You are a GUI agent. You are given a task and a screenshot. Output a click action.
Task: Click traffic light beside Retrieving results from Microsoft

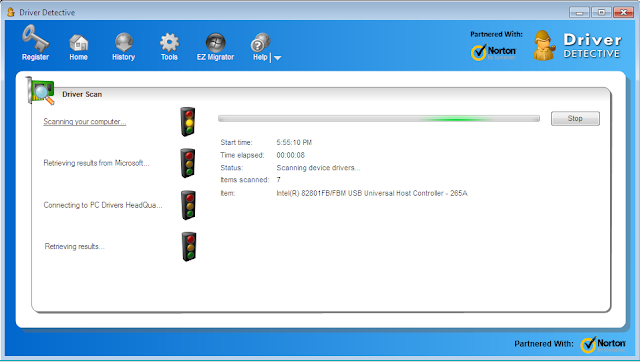(188, 163)
